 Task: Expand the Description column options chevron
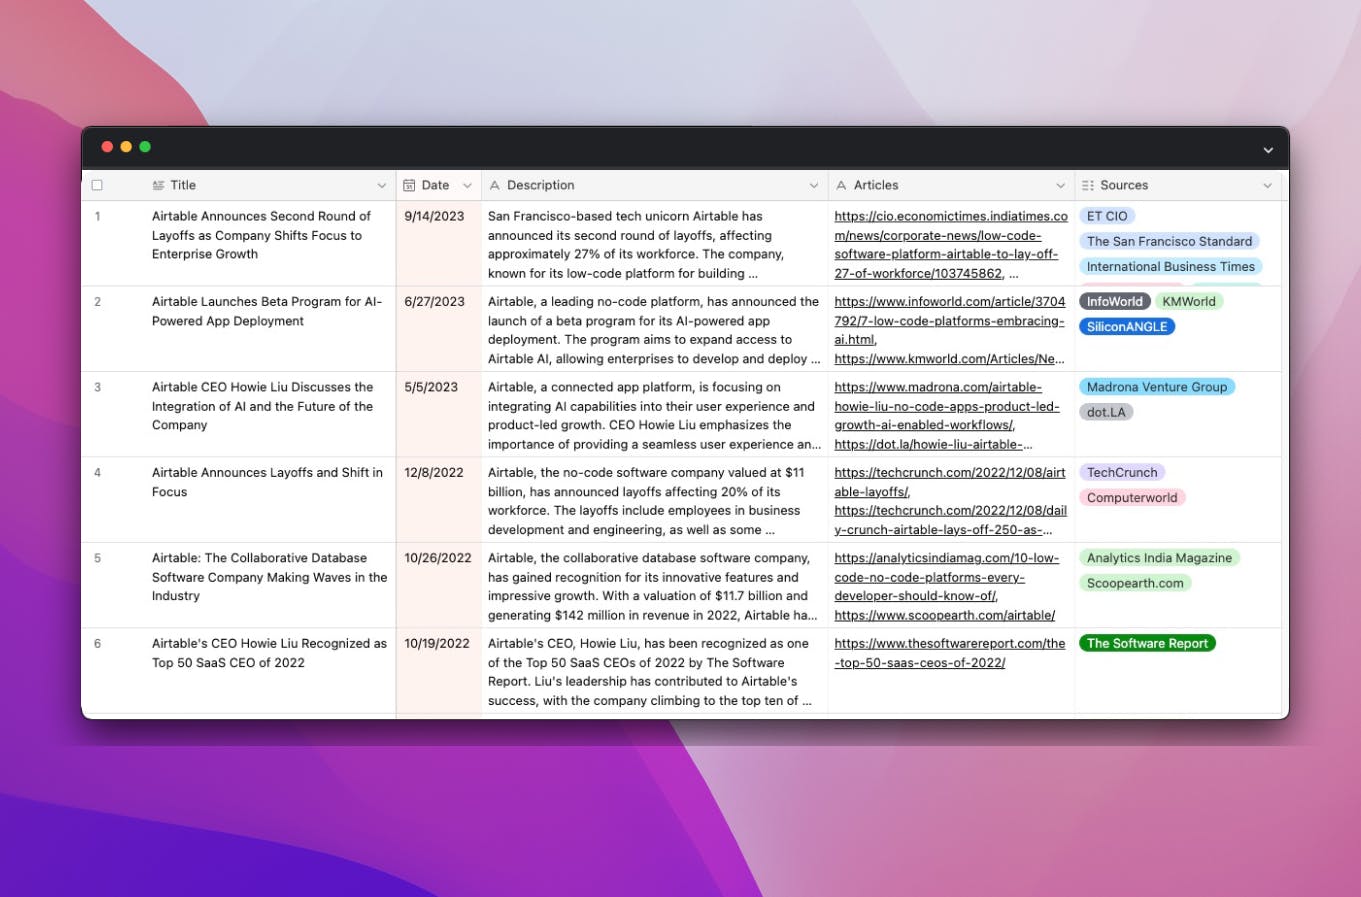813,185
